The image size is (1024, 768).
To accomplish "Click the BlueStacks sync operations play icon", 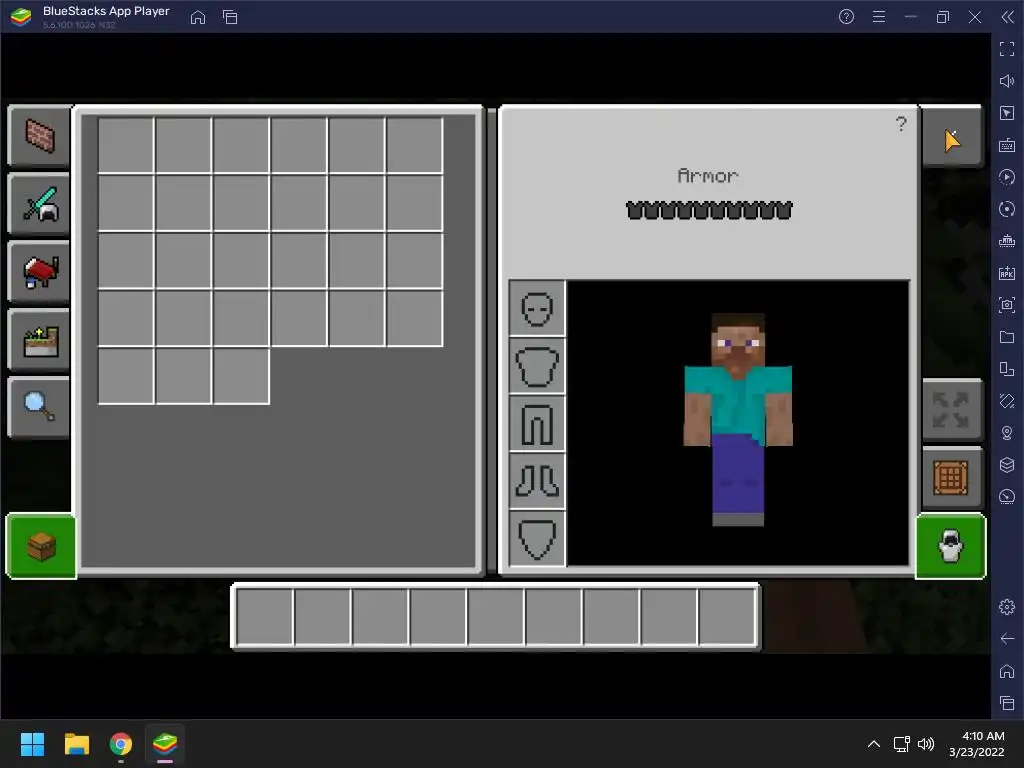I will point(1007,177).
